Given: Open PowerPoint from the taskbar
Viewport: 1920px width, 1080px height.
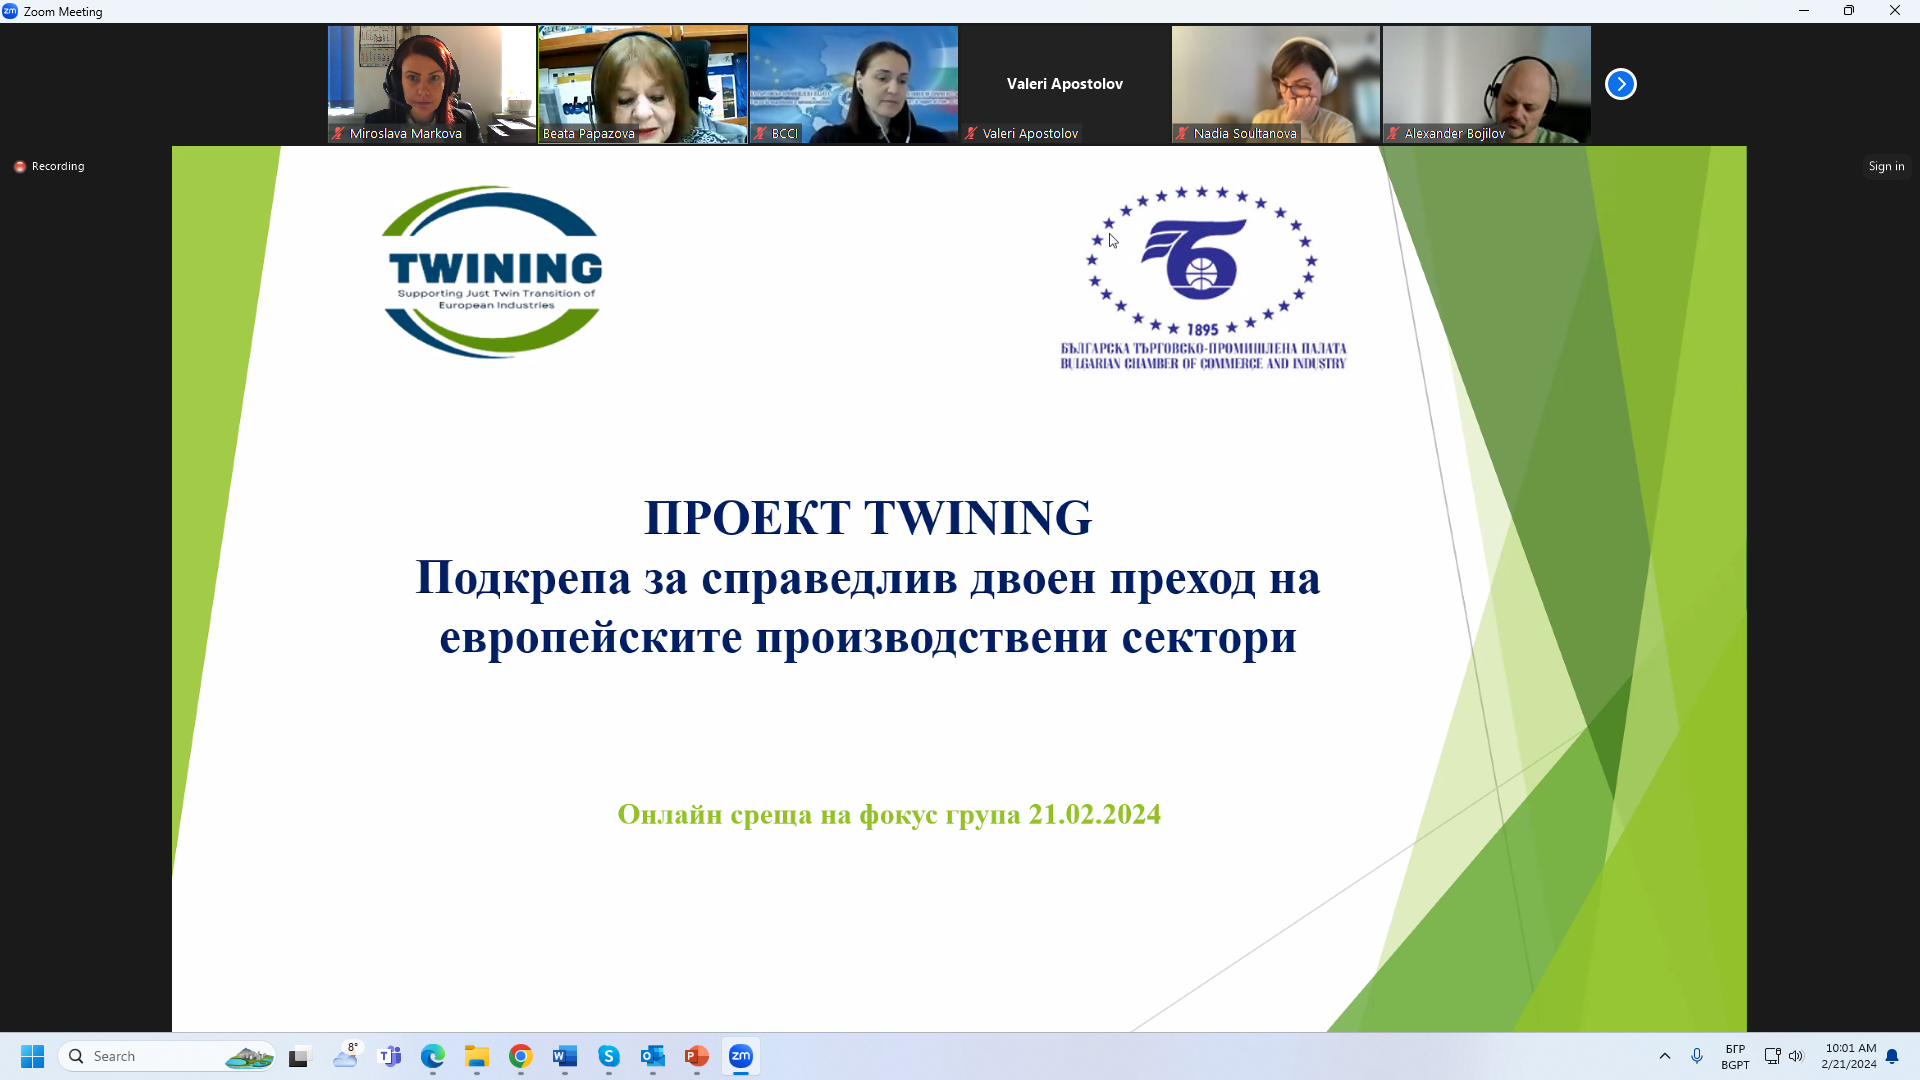Looking at the screenshot, I should pos(697,1056).
